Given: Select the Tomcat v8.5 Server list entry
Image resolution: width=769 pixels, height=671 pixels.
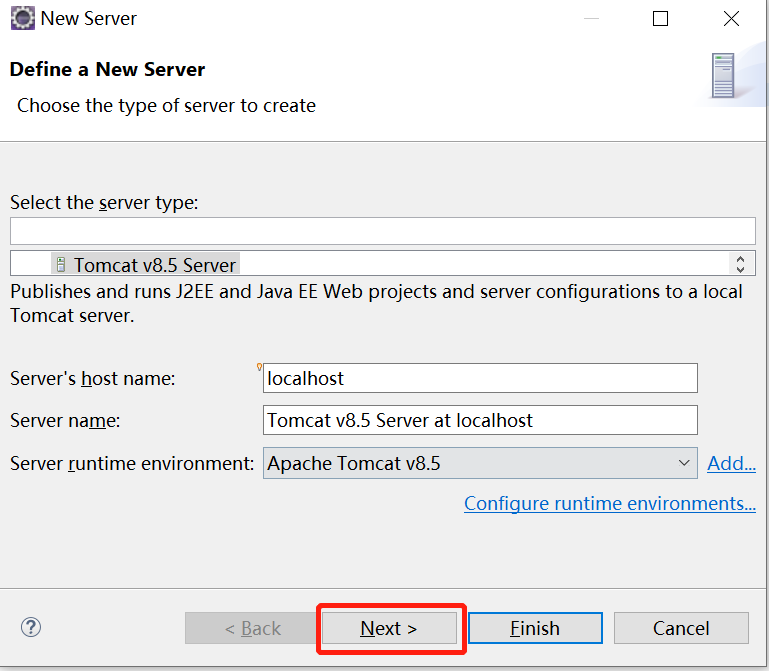Looking at the screenshot, I should pos(146,265).
